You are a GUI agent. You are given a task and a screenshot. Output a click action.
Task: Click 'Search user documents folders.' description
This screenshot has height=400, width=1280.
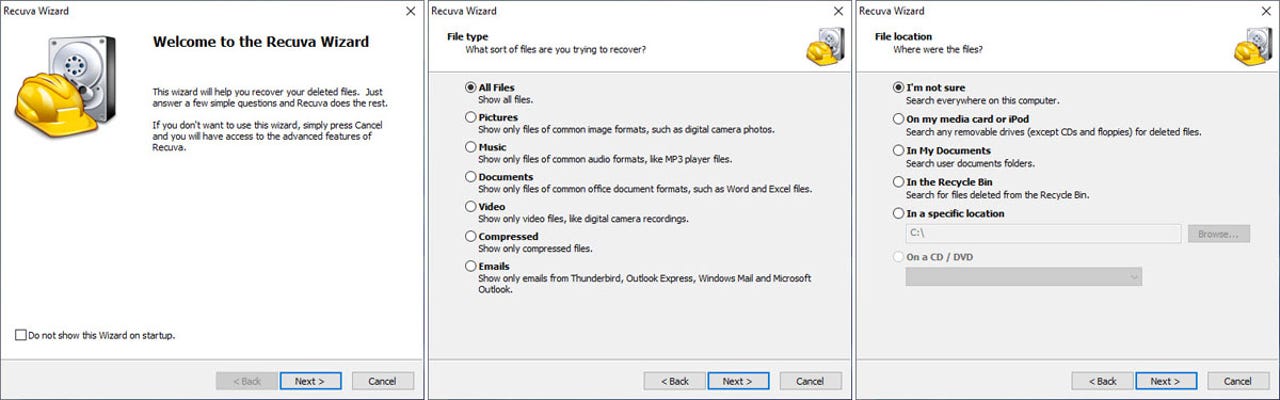pyautogui.click(x=970, y=163)
